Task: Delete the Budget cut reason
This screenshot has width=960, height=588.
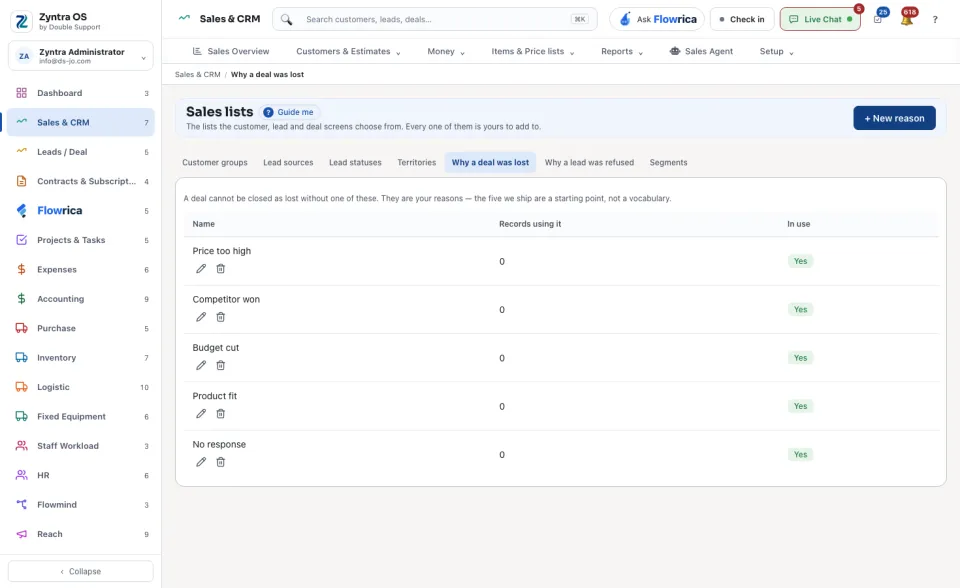Action: [x=220, y=366]
